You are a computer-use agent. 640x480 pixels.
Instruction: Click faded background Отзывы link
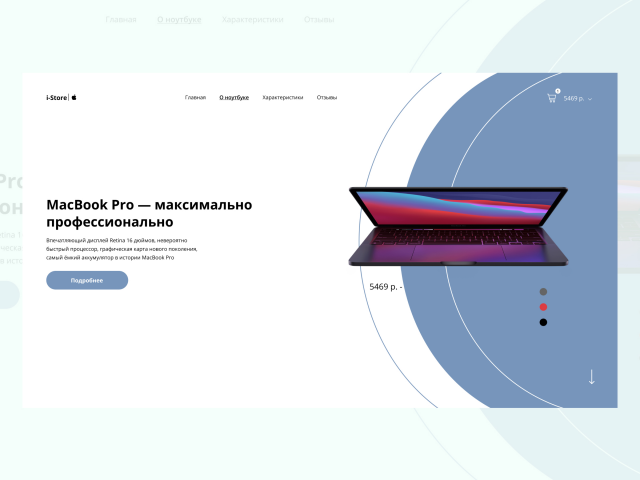319,19
